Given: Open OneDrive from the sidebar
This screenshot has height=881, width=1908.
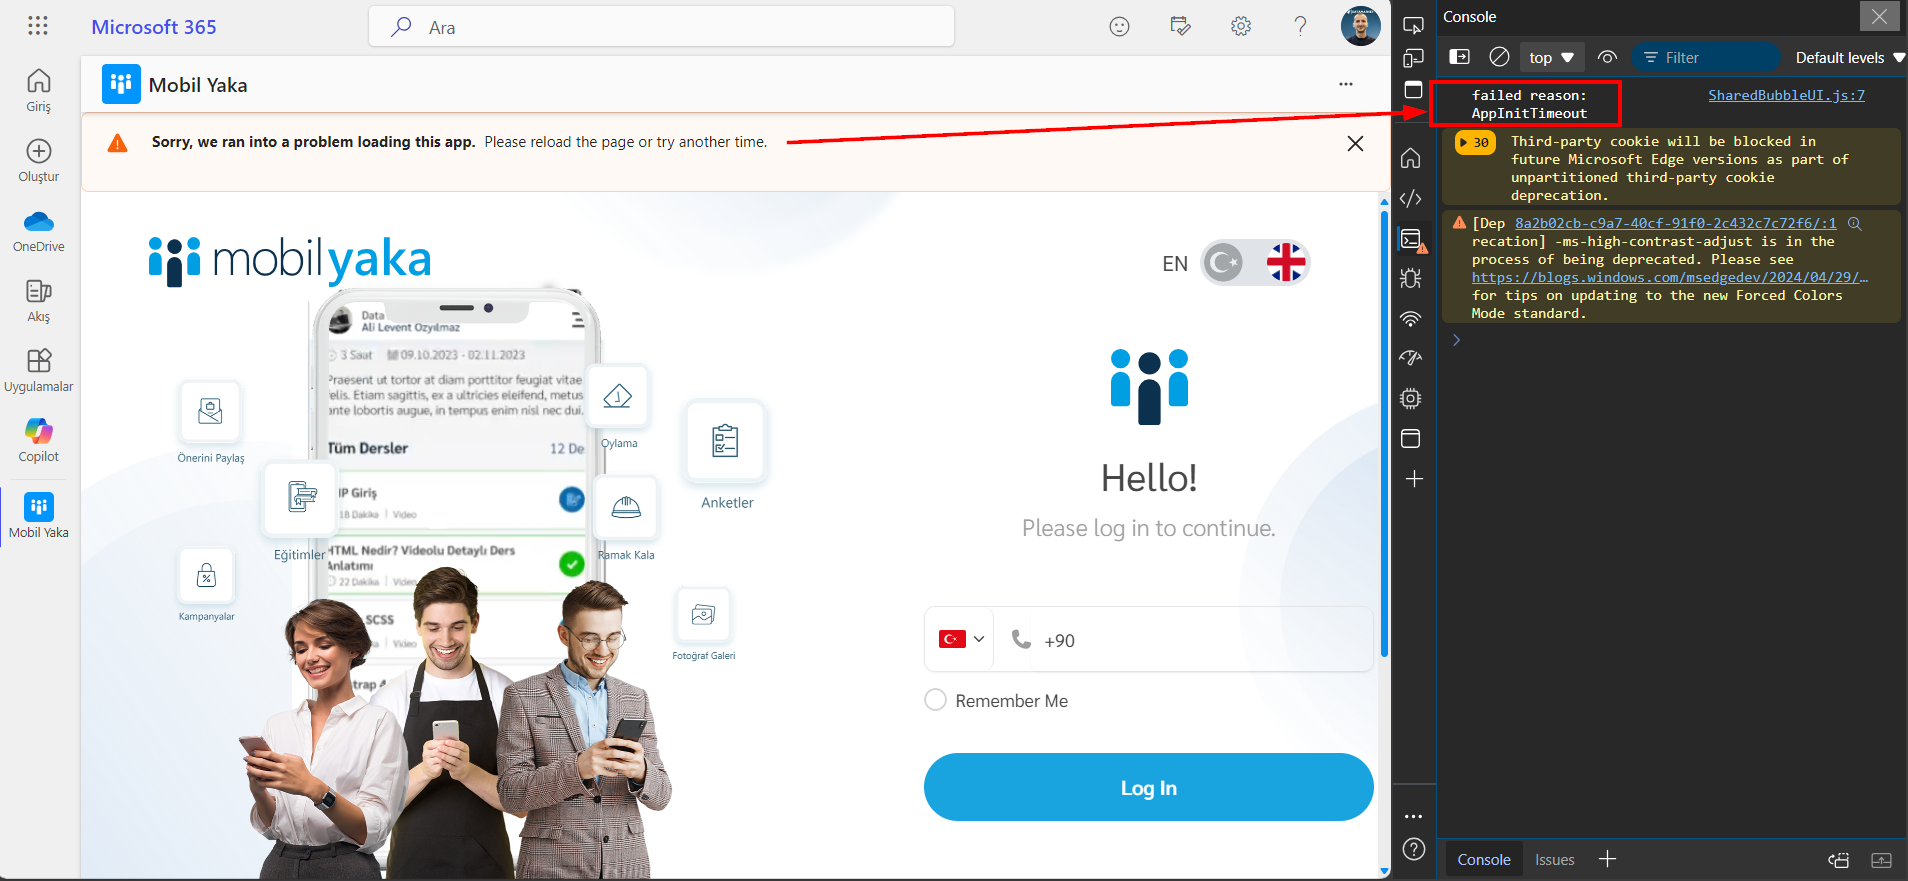Looking at the screenshot, I should point(39,231).
